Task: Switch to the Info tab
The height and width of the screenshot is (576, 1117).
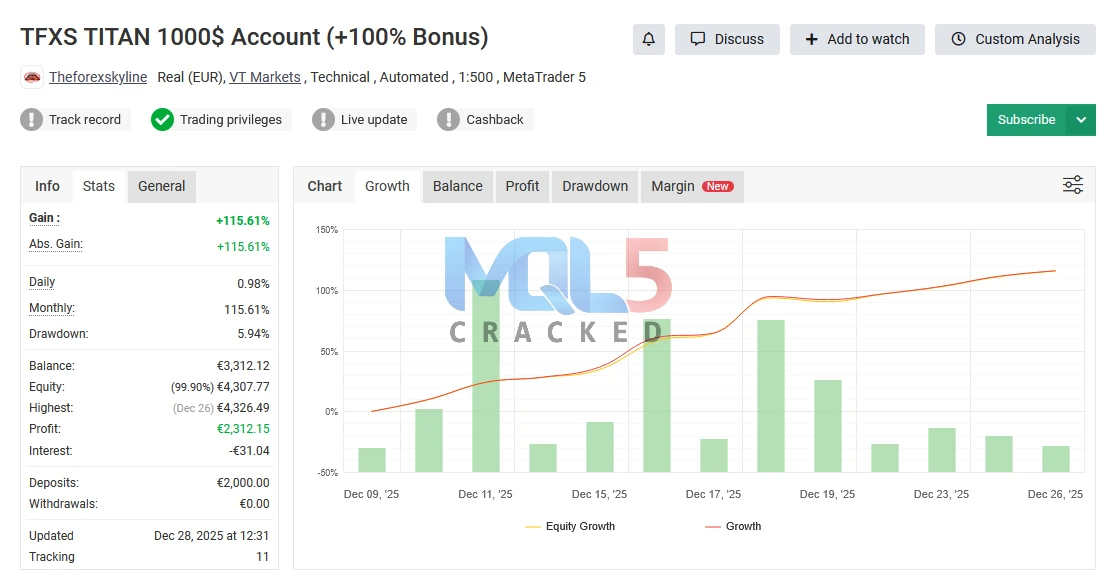Action: click(x=47, y=186)
